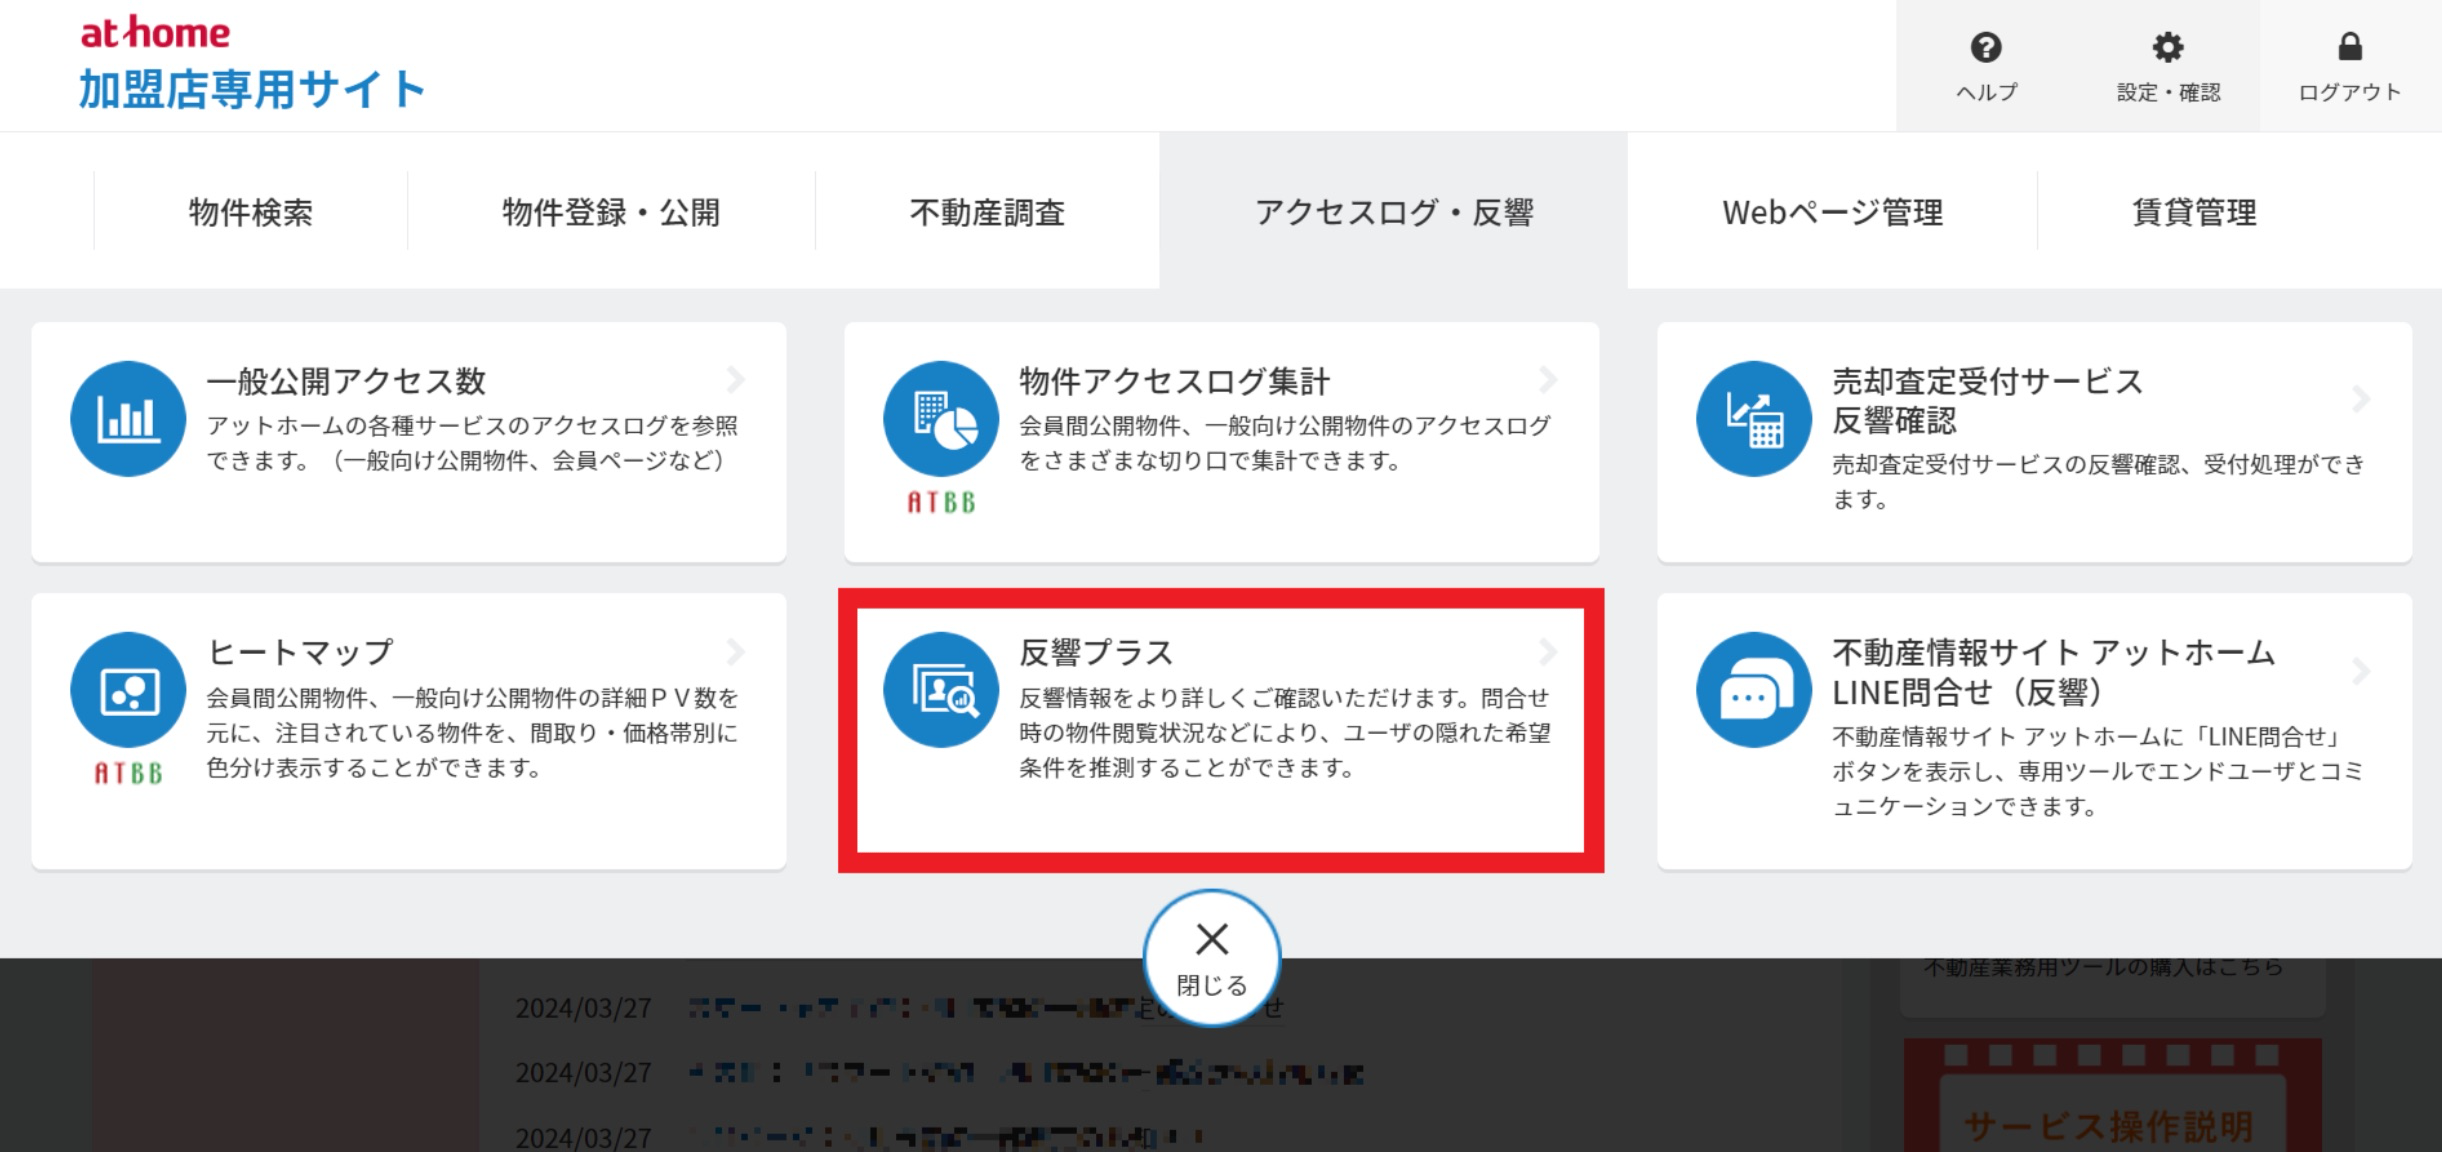This screenshot has height=1152, width=2442.
Task: Click the 物件アクセスログ集計 description text
Action: click(x=1285, y=443)
